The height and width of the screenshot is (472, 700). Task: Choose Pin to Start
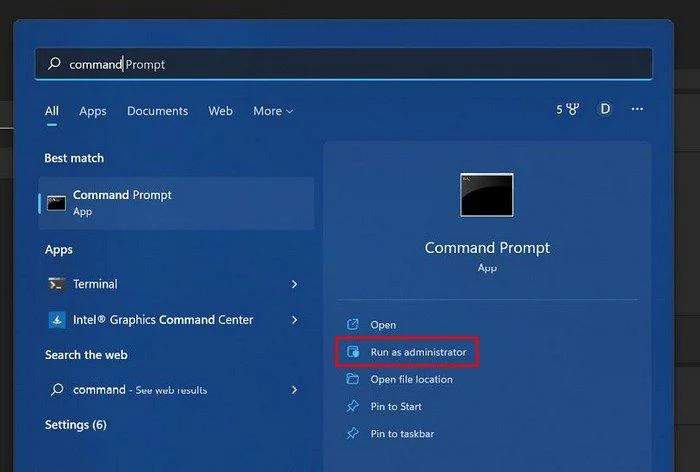[x=396, y=406]
